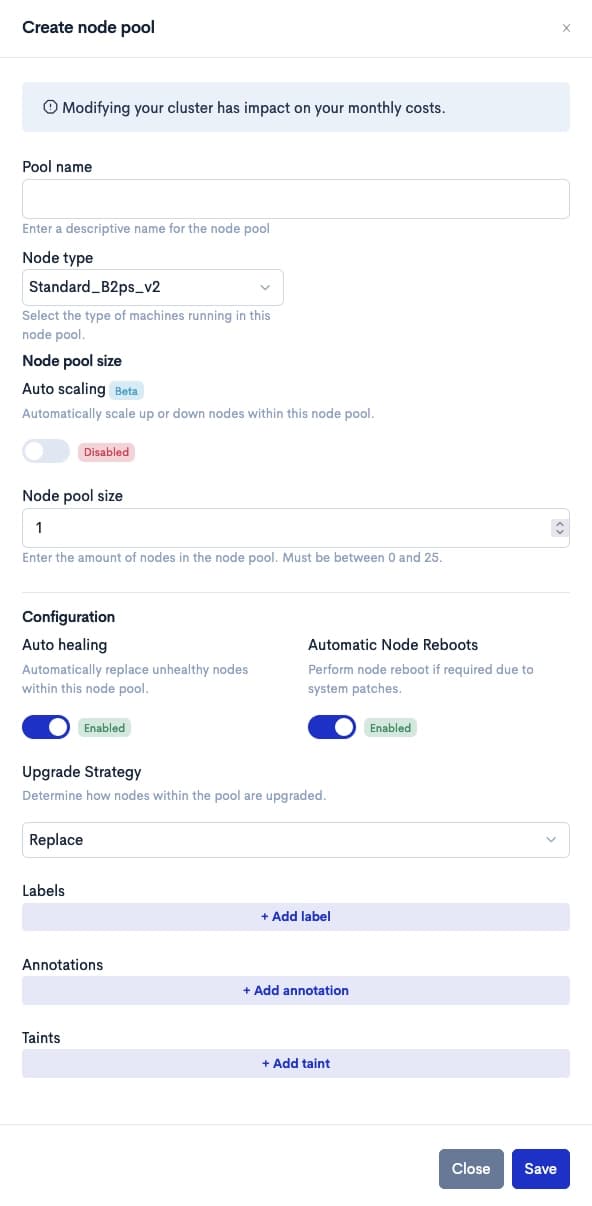Save the node pool configuration
592x1206 pixels.
click(x=541, y=1168)
